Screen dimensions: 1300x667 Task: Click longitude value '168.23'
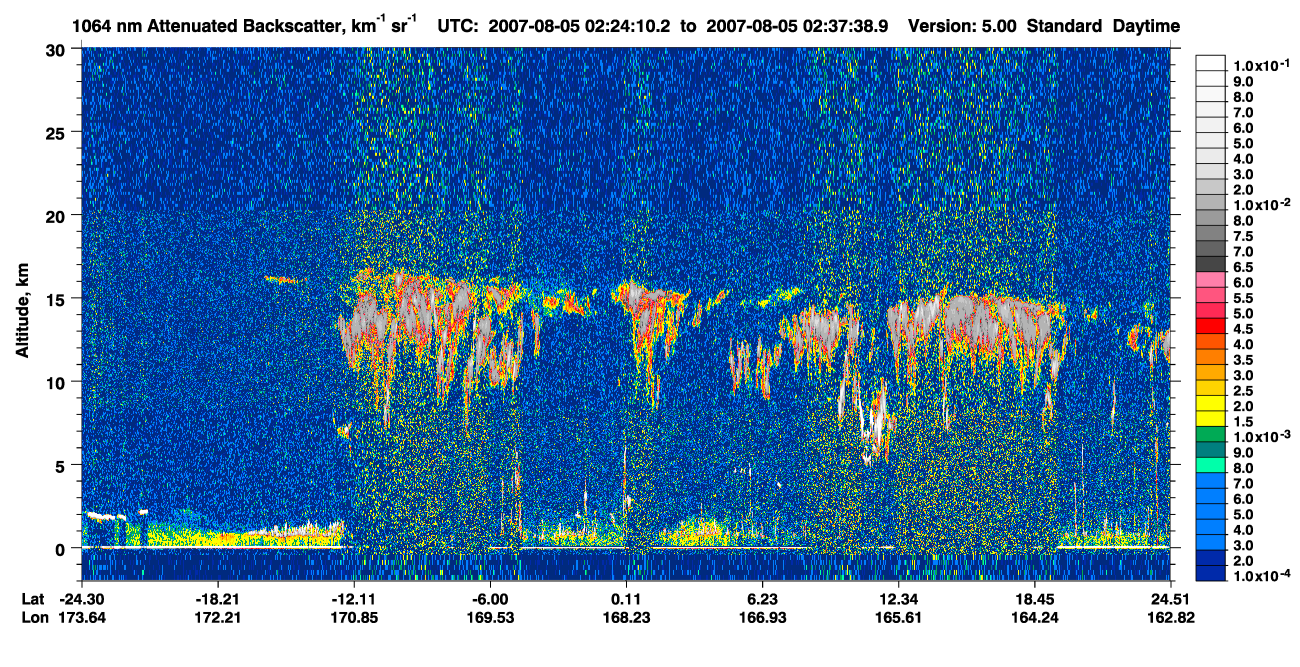pyautogui.click(x=627, y=617)
